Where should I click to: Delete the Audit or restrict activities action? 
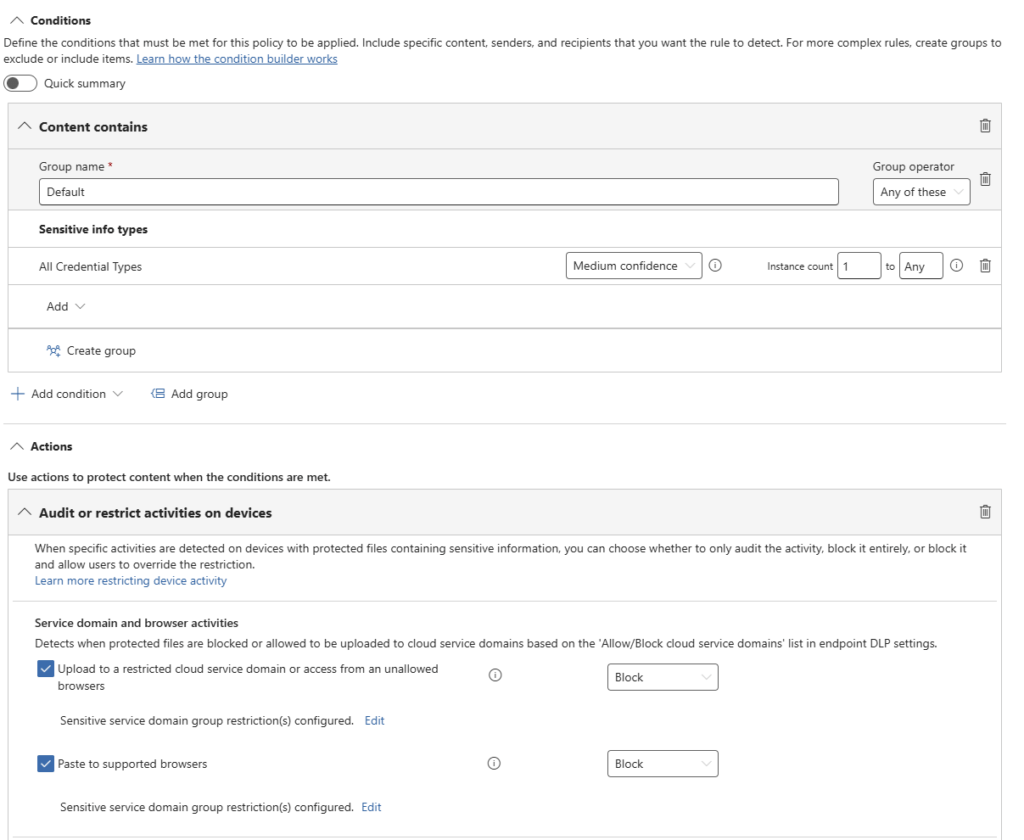pos(985,511)
